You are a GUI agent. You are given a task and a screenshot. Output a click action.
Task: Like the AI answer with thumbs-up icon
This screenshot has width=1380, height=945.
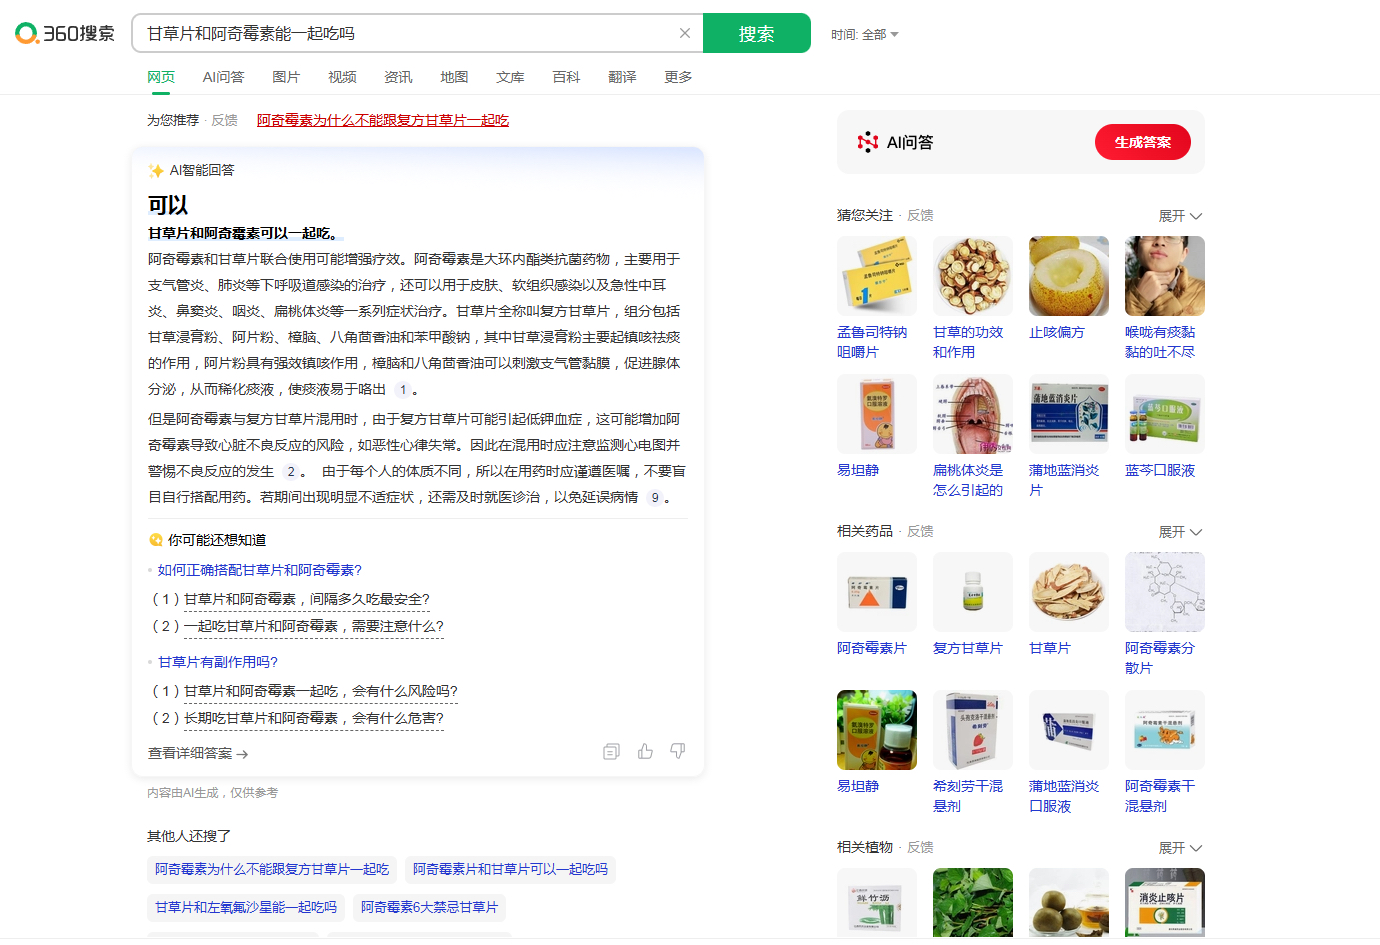click(x=645, y=751)
